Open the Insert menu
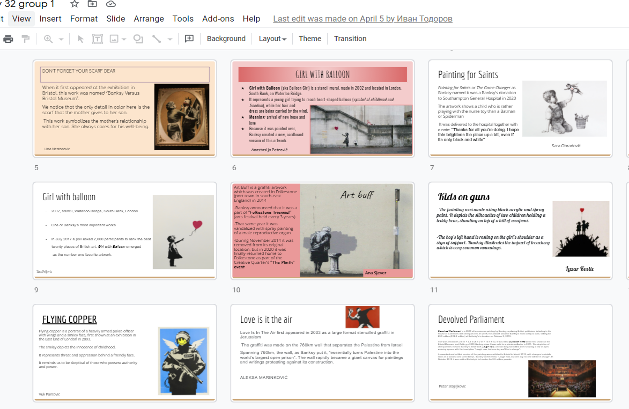 click(x=50, y=18)
